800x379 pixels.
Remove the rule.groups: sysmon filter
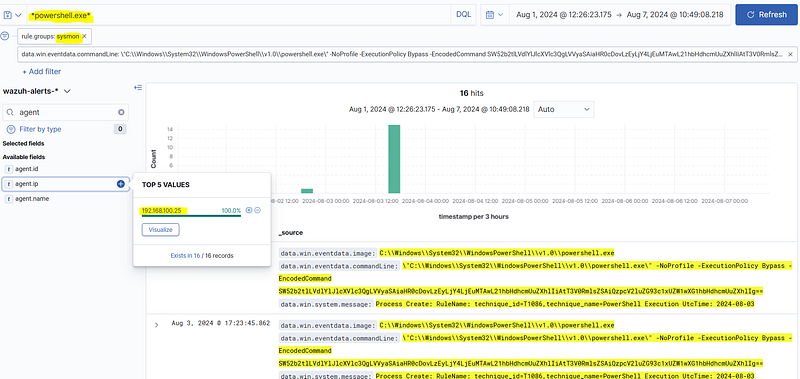coord(84,36)
